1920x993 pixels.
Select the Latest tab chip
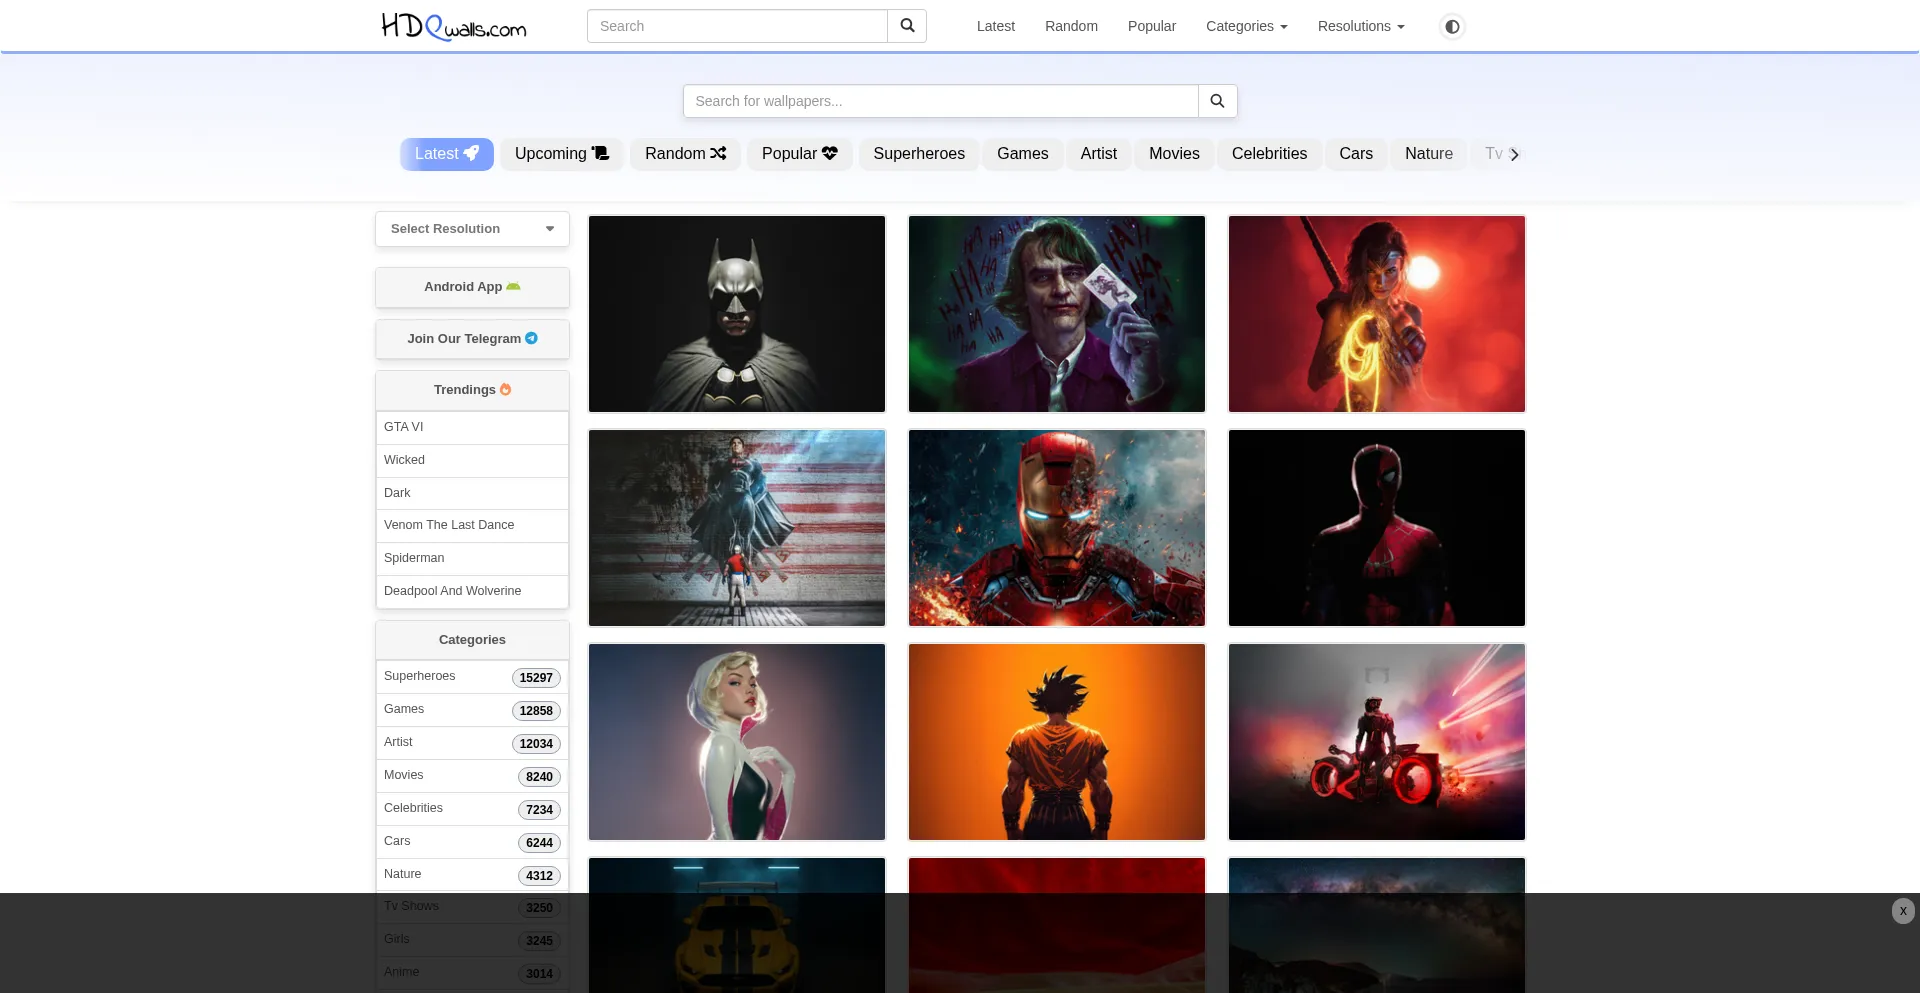pyautogui.click(x=447, y=154)
